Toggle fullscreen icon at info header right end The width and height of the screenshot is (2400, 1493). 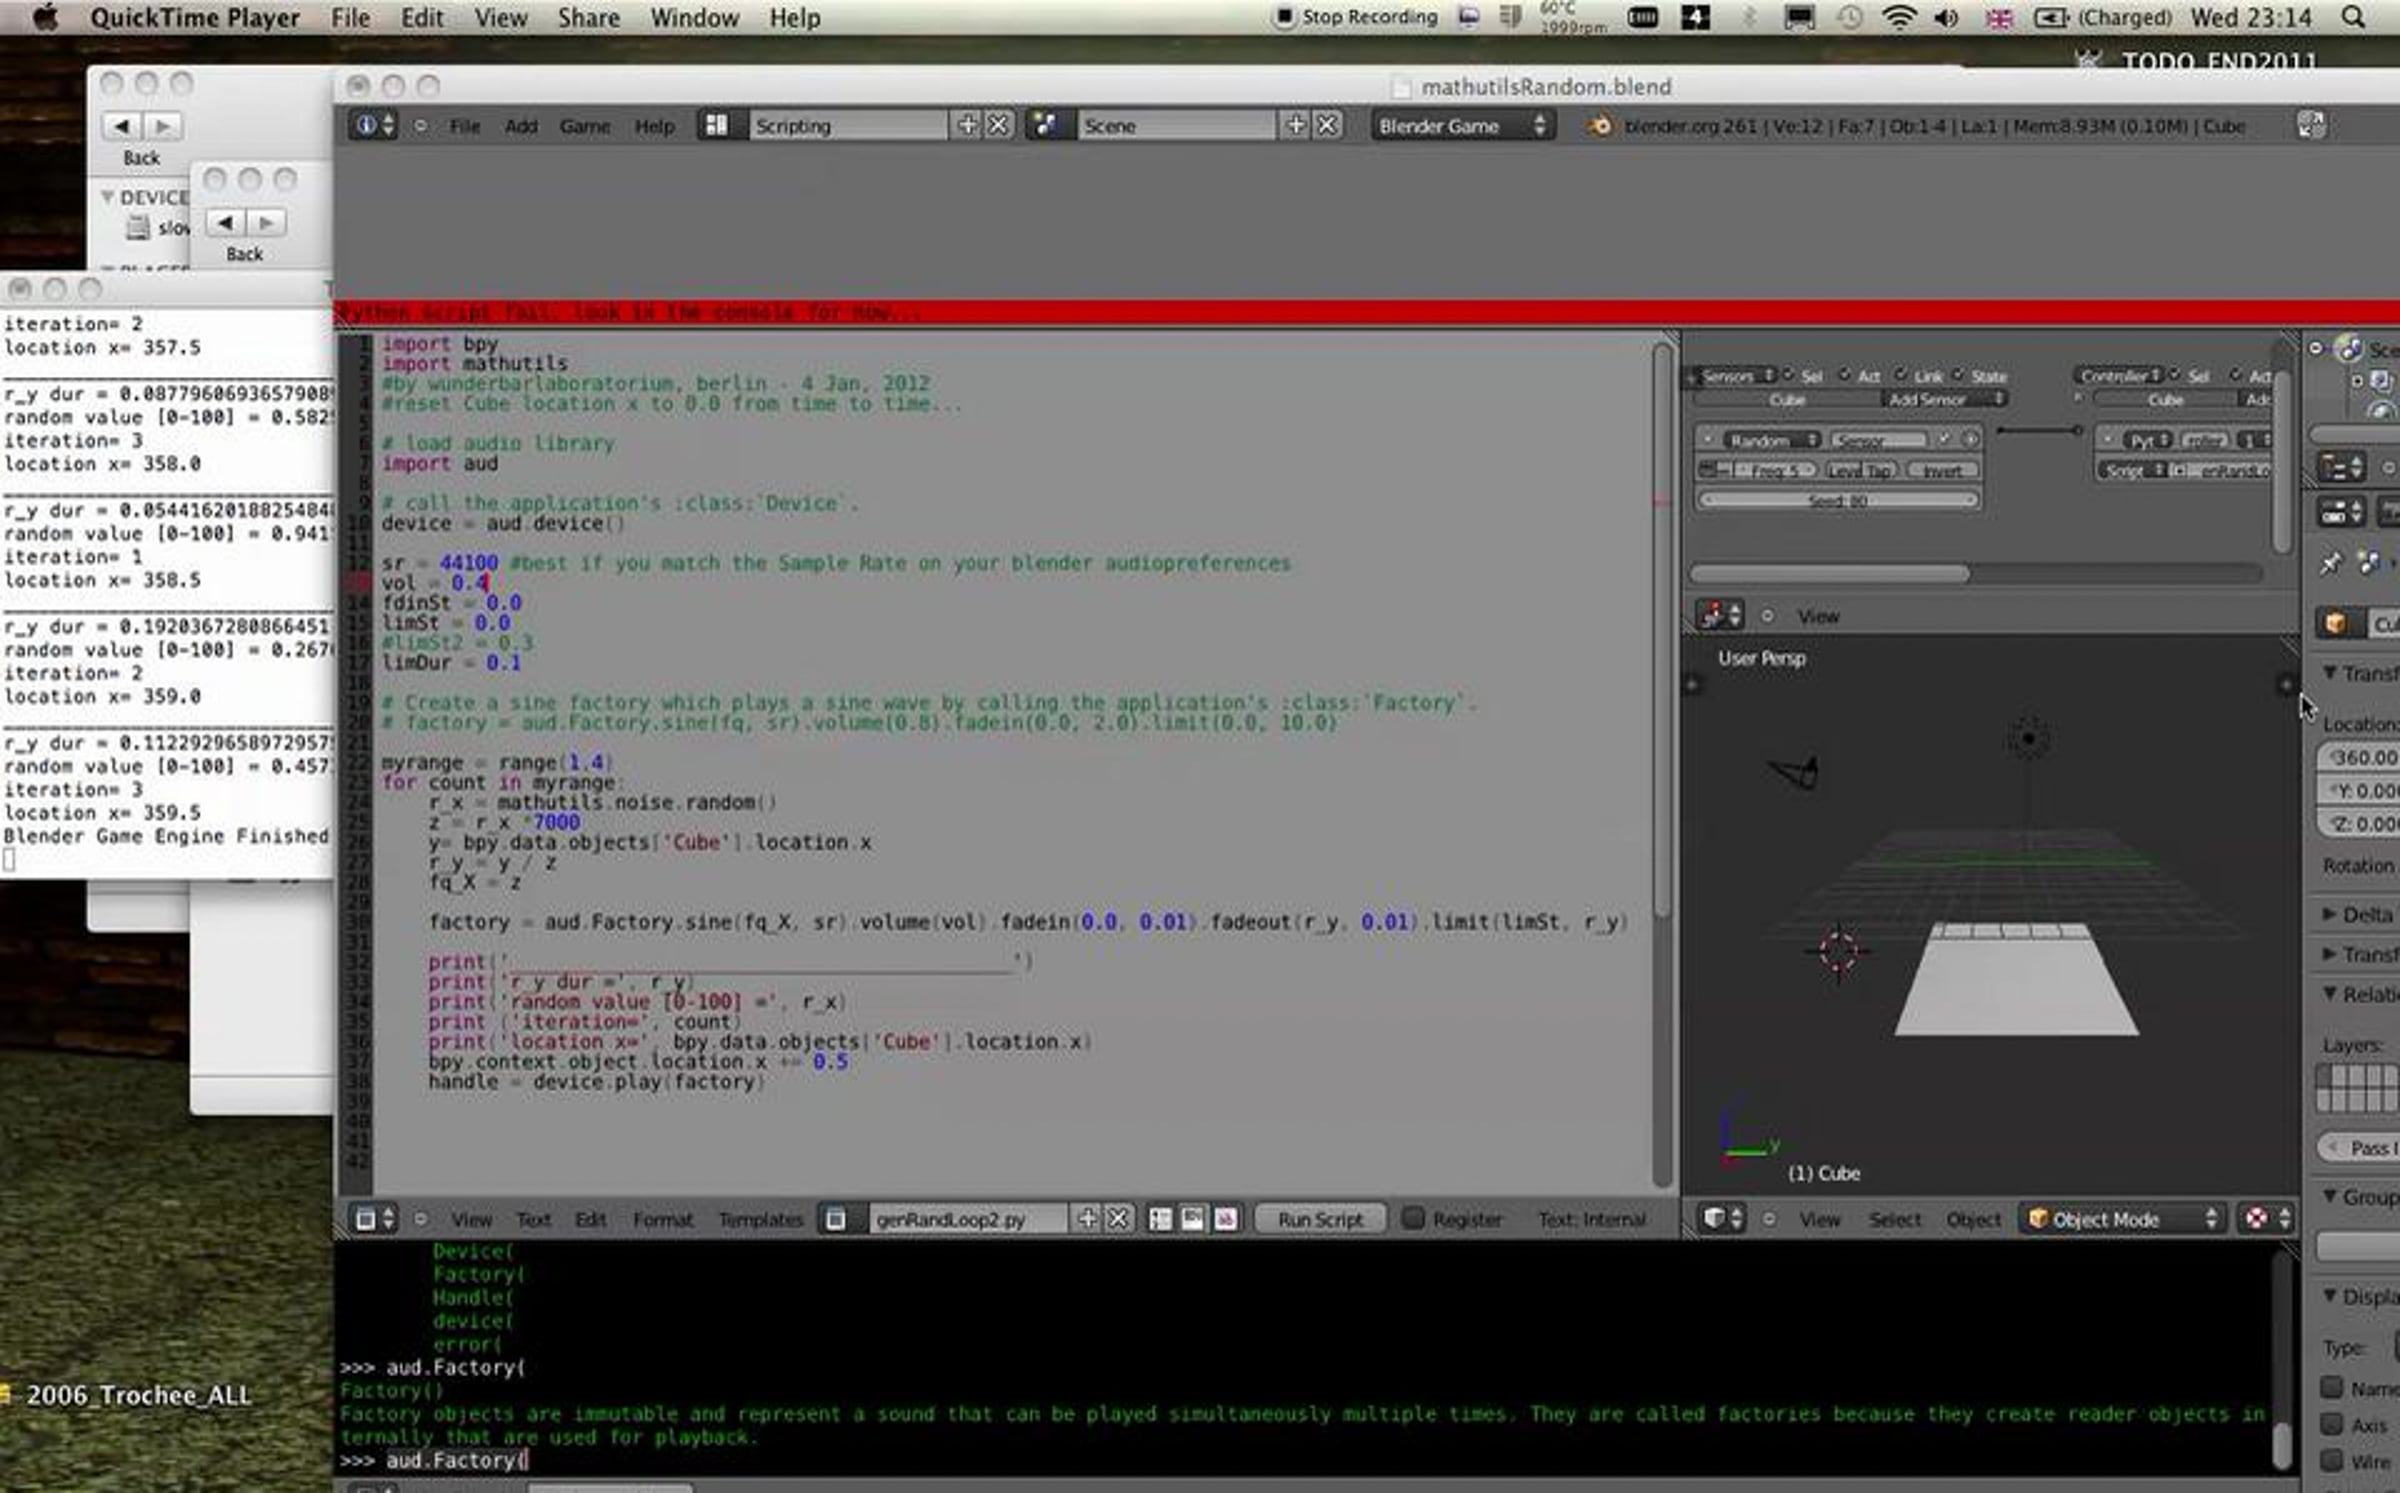pyautogui.click(x=2311, y=125)
